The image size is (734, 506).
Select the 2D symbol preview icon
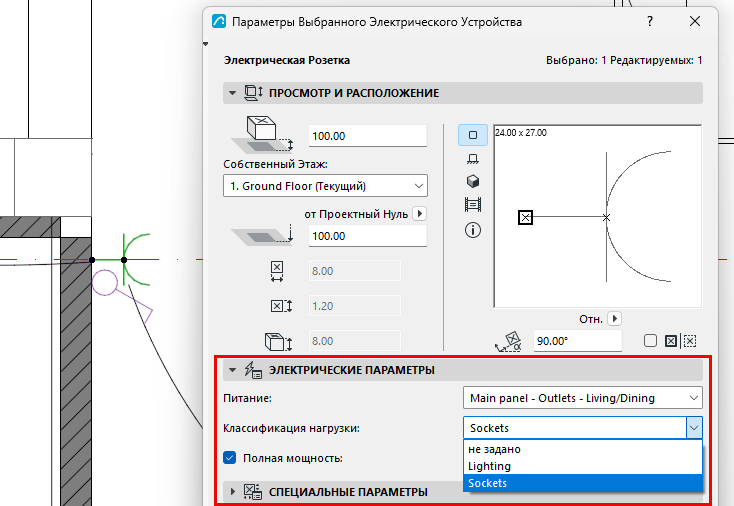click(473, 135)
